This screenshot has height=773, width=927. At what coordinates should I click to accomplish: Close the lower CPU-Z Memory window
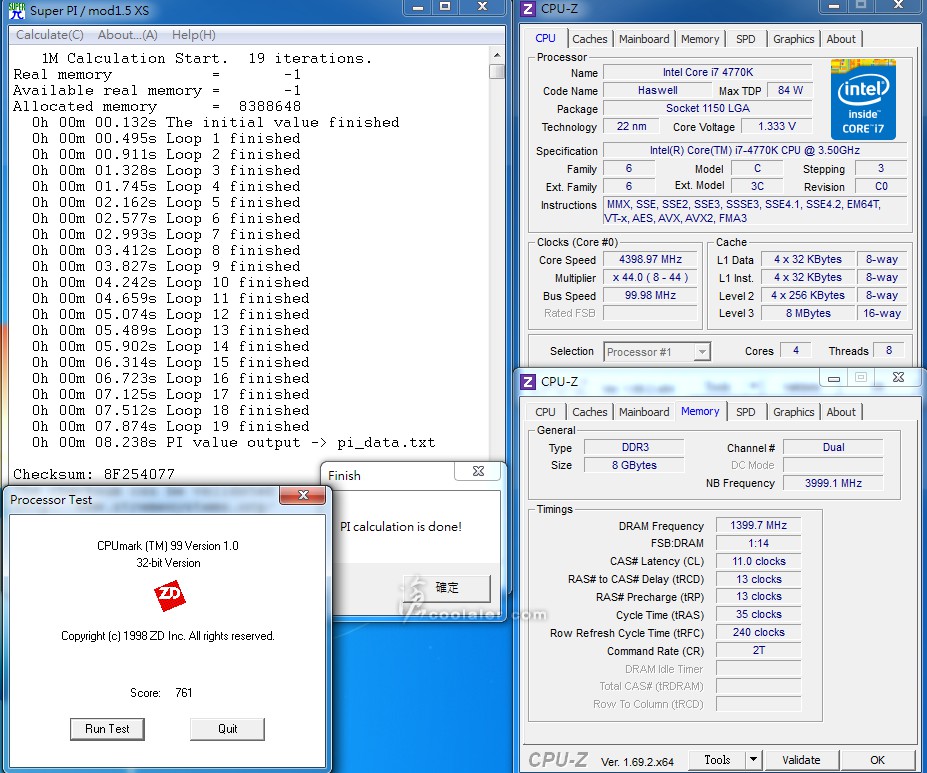pyautogui.click(x=898, y=378)
